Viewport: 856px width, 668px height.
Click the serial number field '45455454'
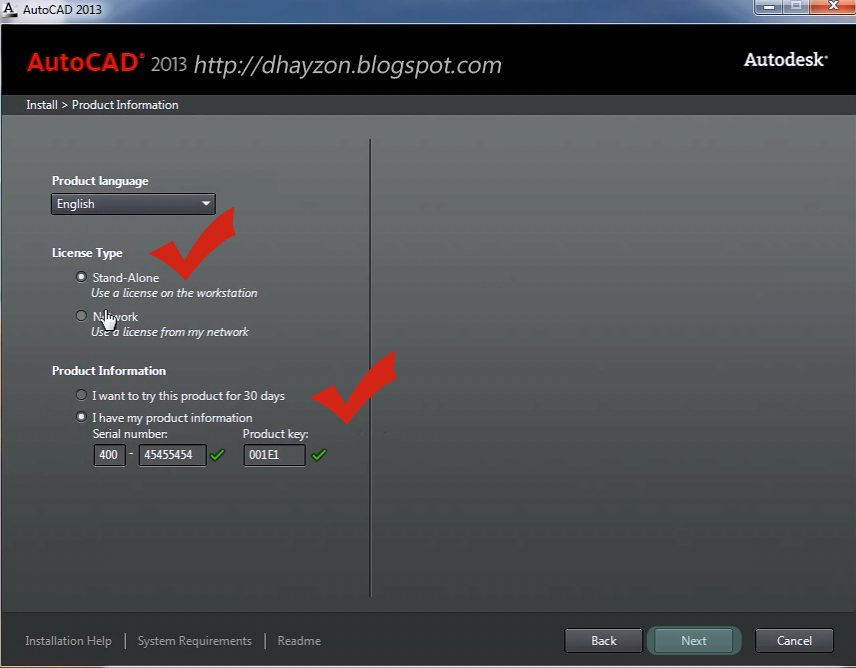click(173, 455)
